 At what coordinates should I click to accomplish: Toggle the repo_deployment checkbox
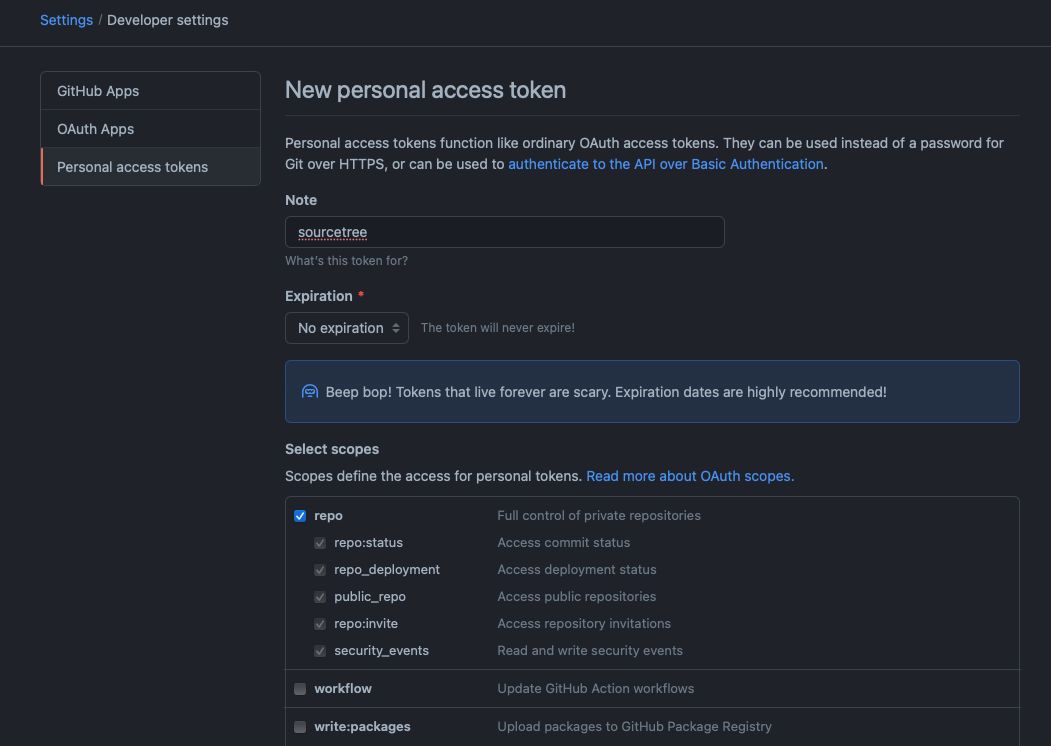pos(320,570)
